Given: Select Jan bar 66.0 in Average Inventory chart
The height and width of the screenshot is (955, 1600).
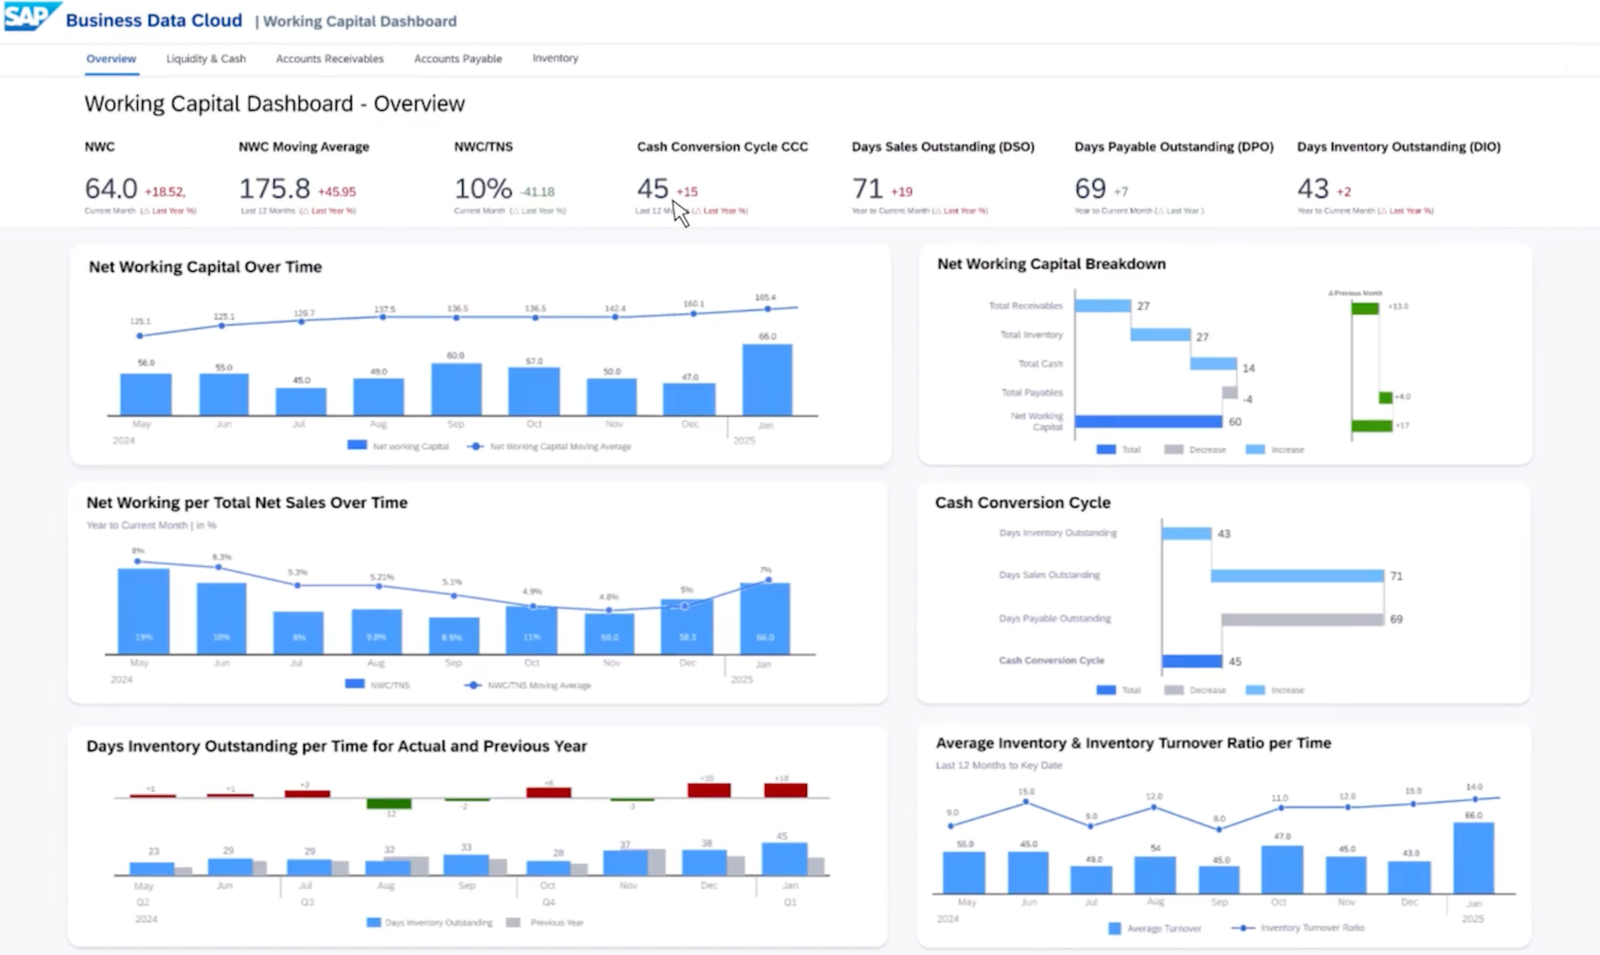Looking at the screenshot, I should pos(1474,859).
